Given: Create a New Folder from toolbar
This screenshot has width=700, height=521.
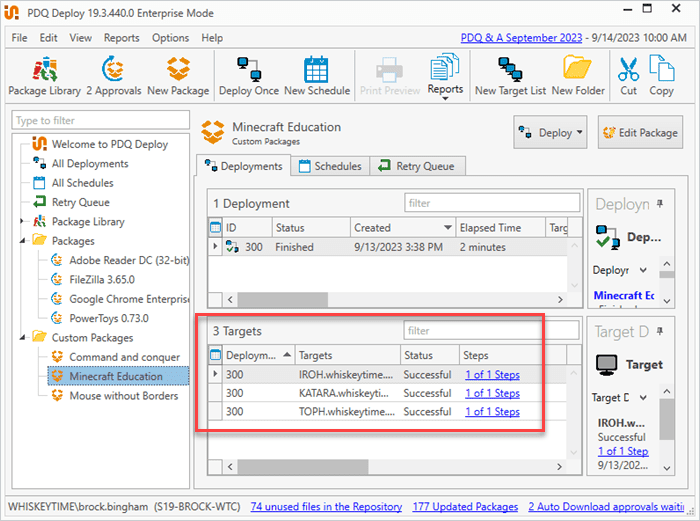Looking at the screenshot, I should pyautogui.click(x=578, y=76).
